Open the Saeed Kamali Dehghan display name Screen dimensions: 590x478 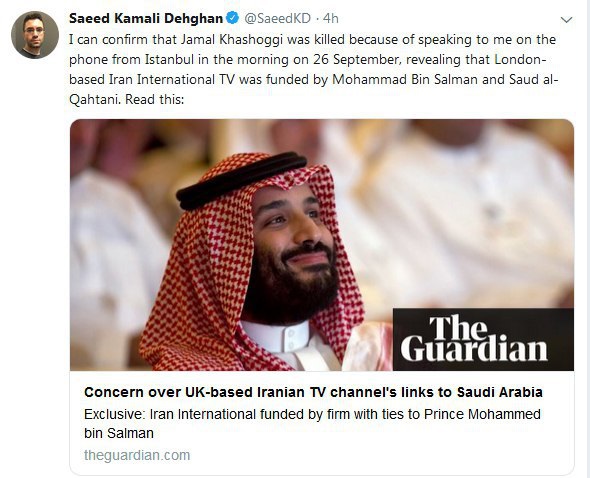pos(146,18)
